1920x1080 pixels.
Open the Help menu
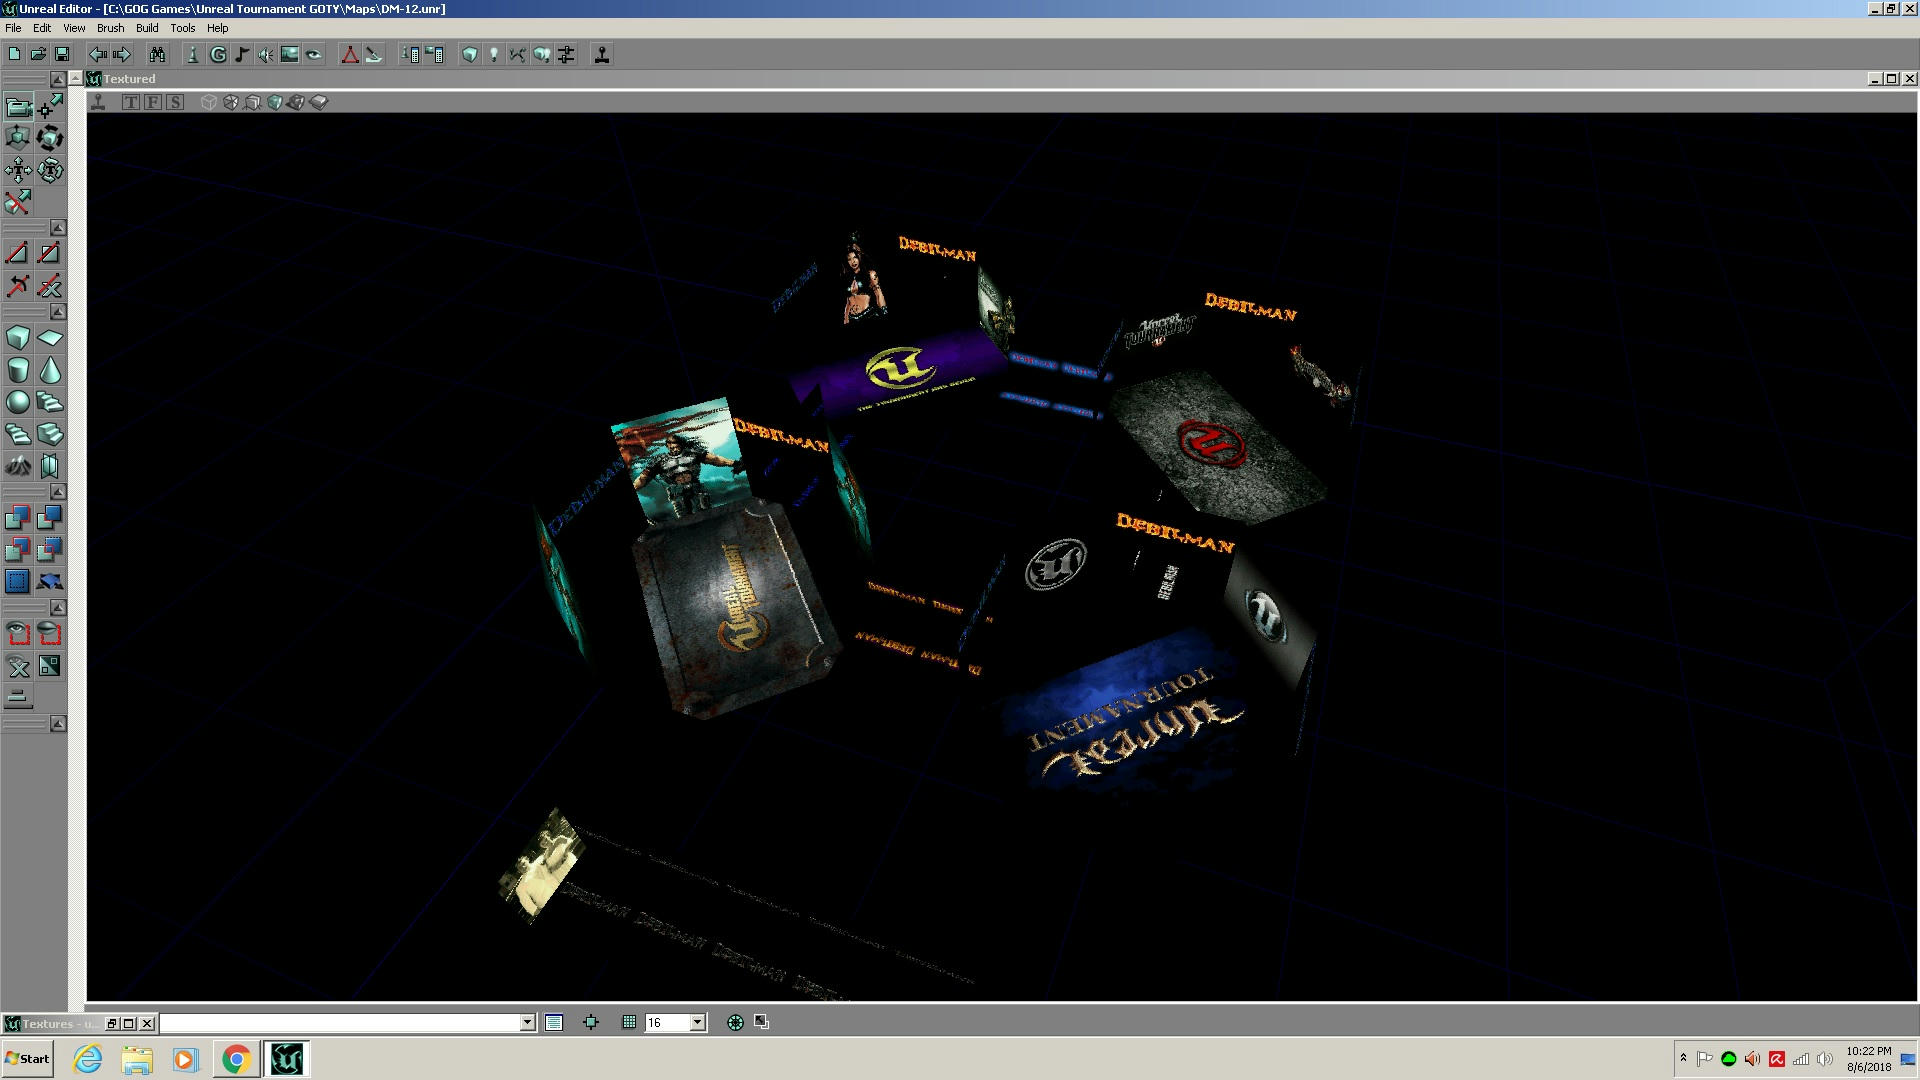pyautogui.click(x=217, y=28)
